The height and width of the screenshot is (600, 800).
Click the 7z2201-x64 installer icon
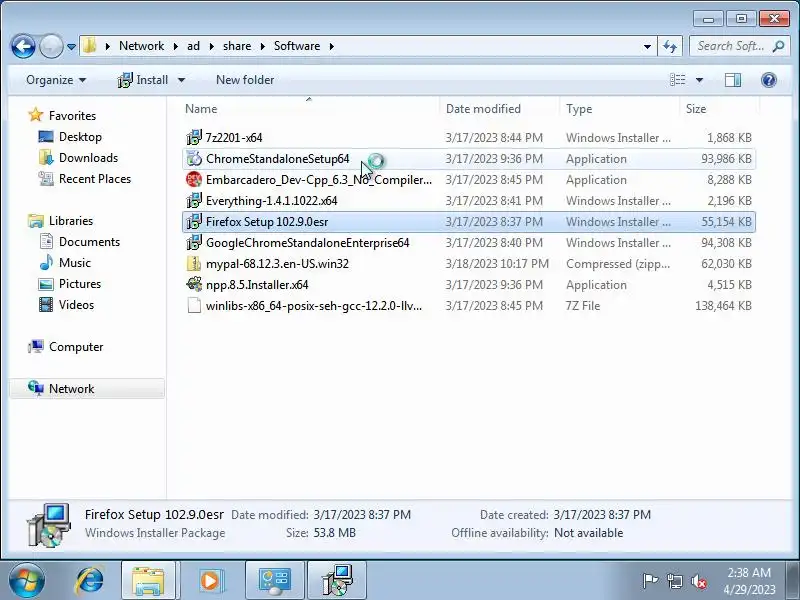tap(194, 138)
